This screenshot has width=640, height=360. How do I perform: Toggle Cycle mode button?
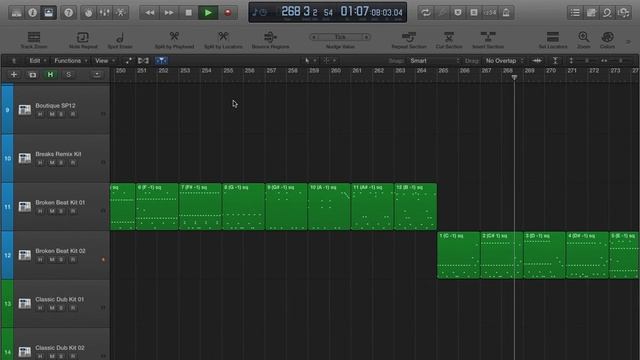point(426,13)
